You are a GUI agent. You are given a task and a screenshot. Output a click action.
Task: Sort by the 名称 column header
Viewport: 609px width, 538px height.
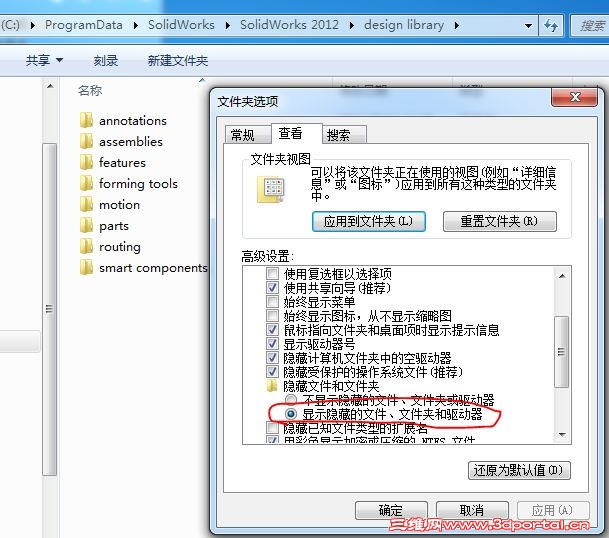pyautogui.click(x=90, y=91)
